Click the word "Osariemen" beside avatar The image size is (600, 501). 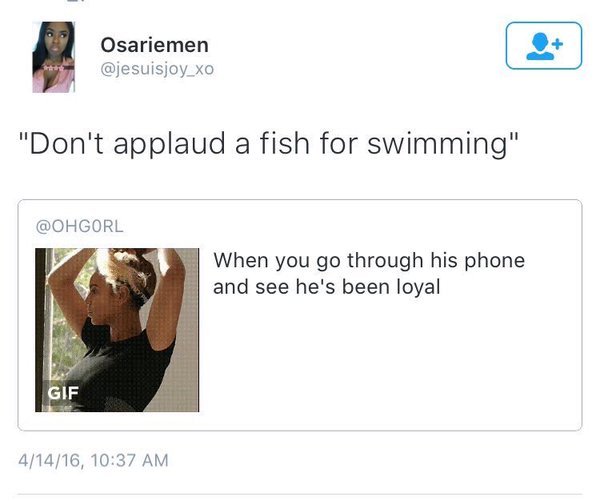(x=155, y=45)
